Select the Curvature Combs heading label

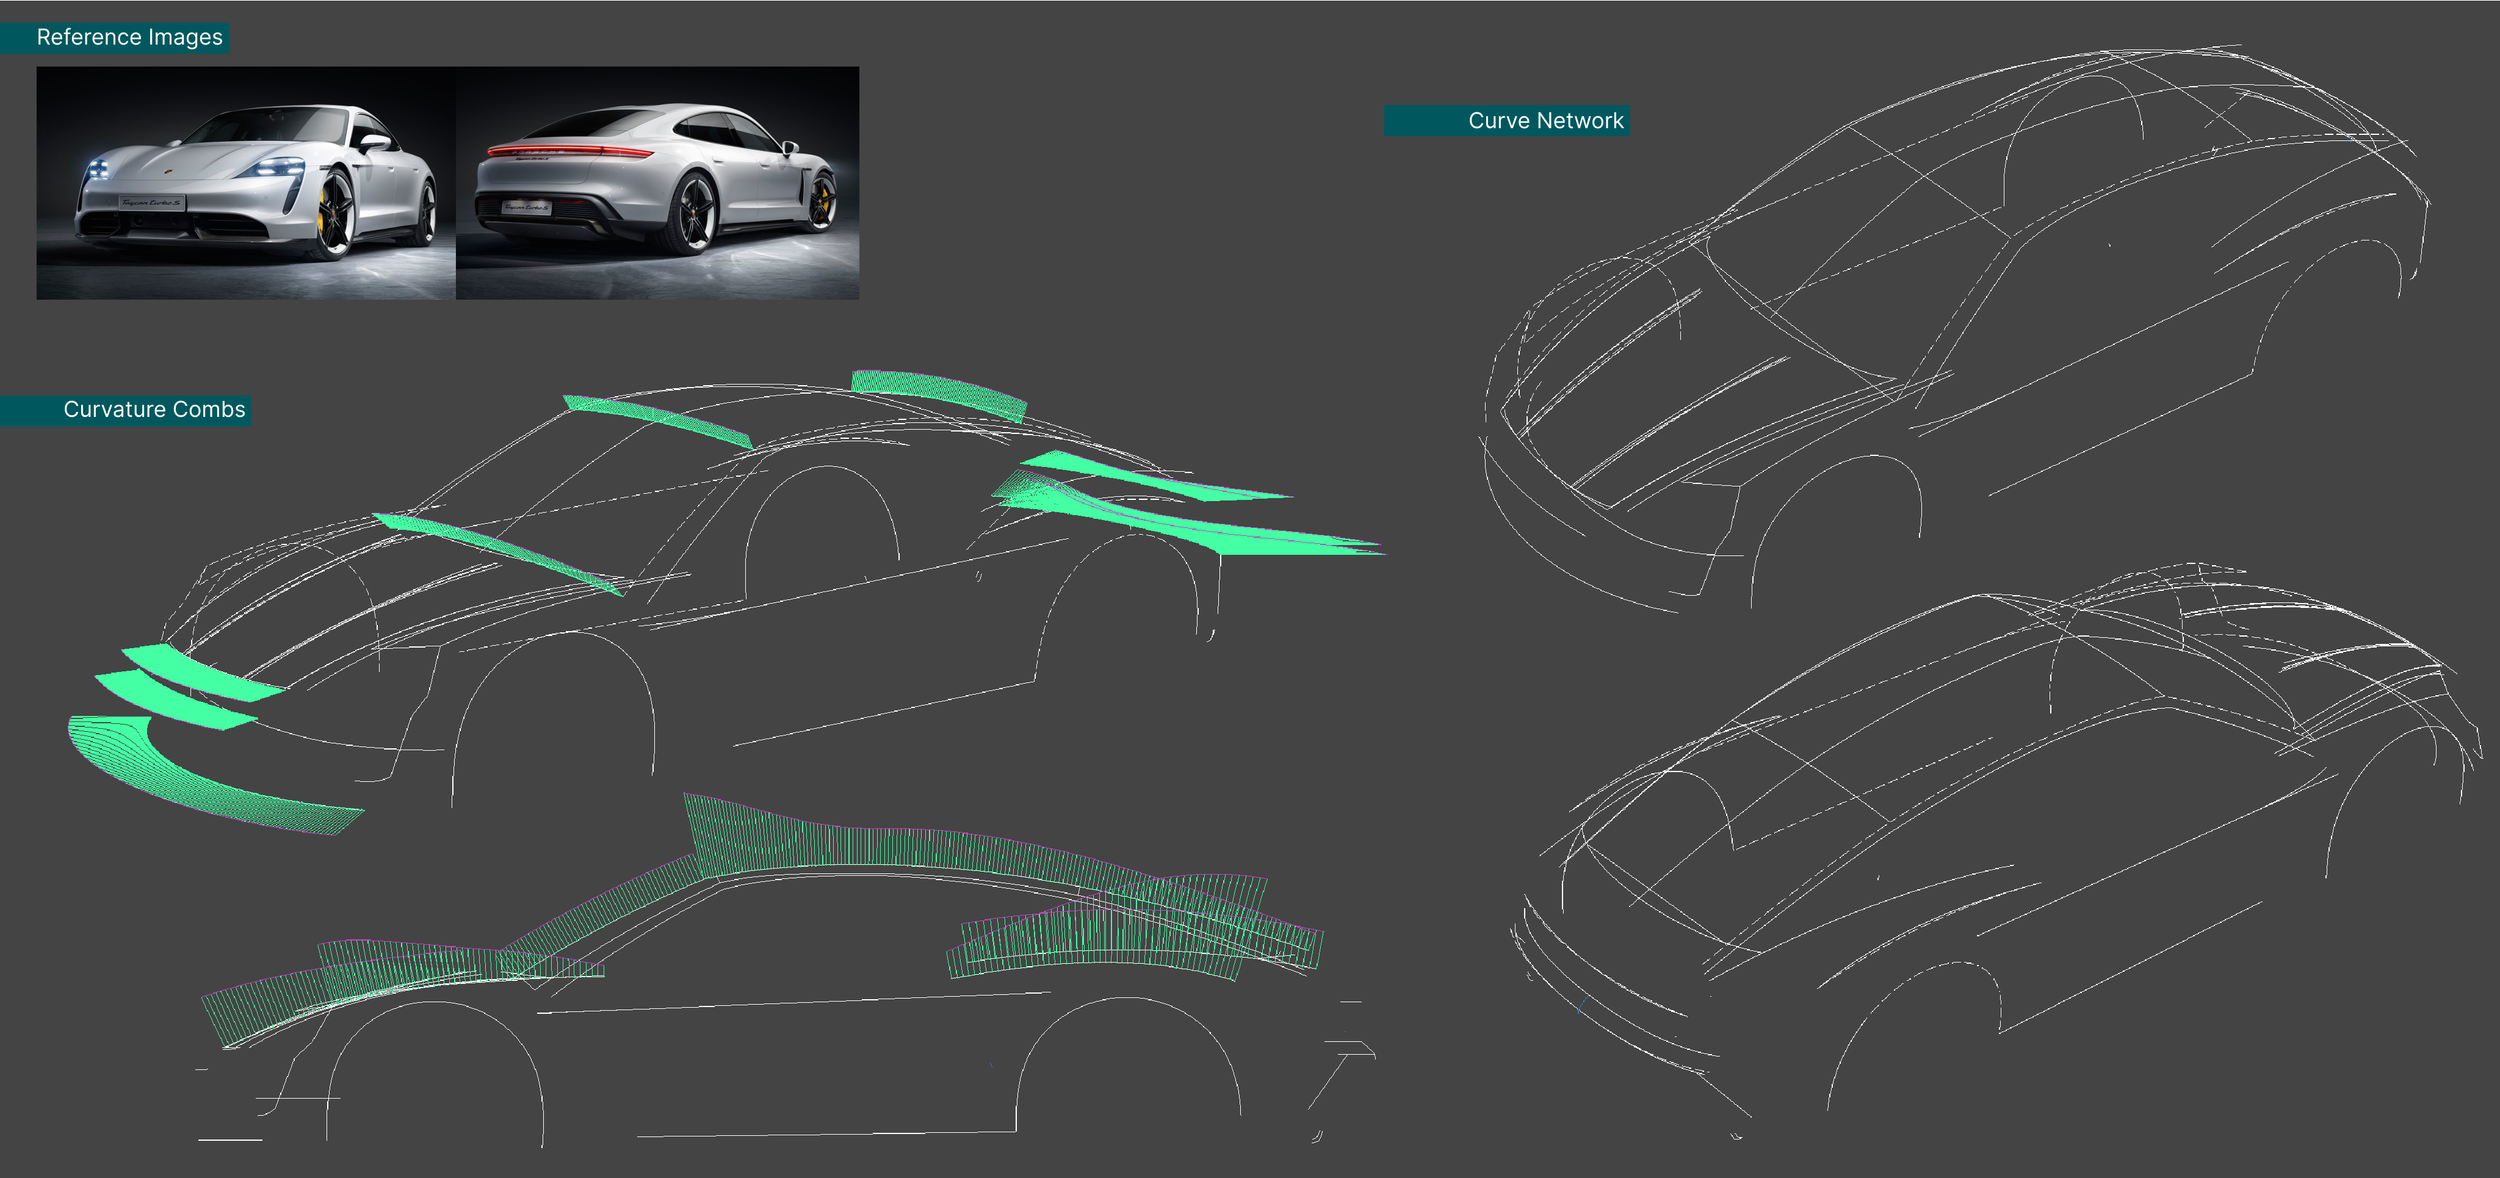pos(154,410)
